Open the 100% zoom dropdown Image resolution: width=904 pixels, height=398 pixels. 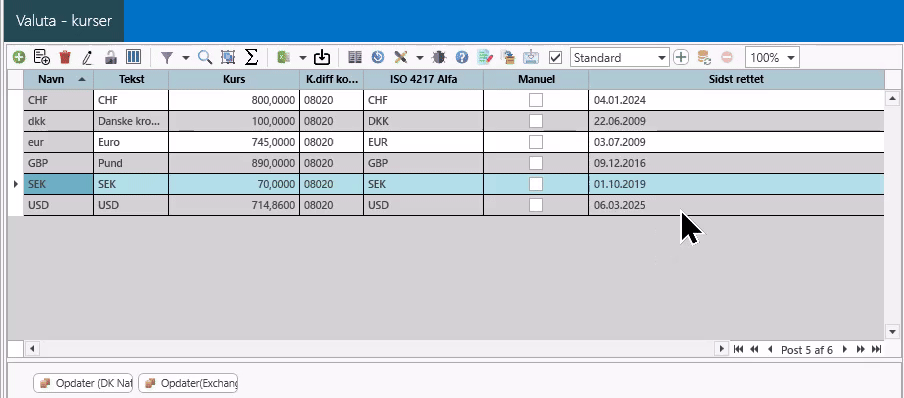click(772, 57)
